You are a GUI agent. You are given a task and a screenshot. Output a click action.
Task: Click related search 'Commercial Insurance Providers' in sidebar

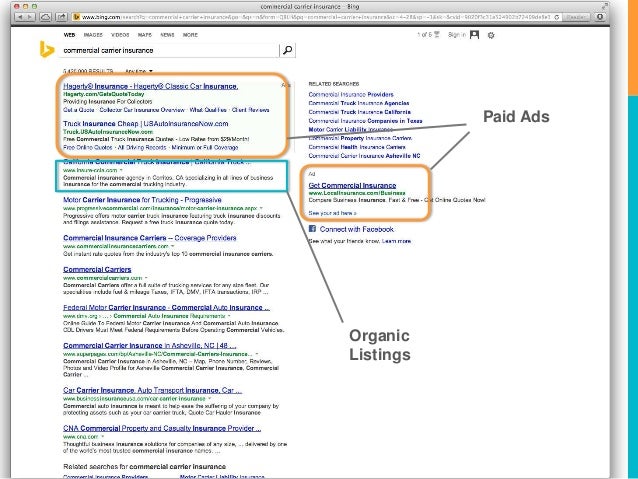(351, 94)
